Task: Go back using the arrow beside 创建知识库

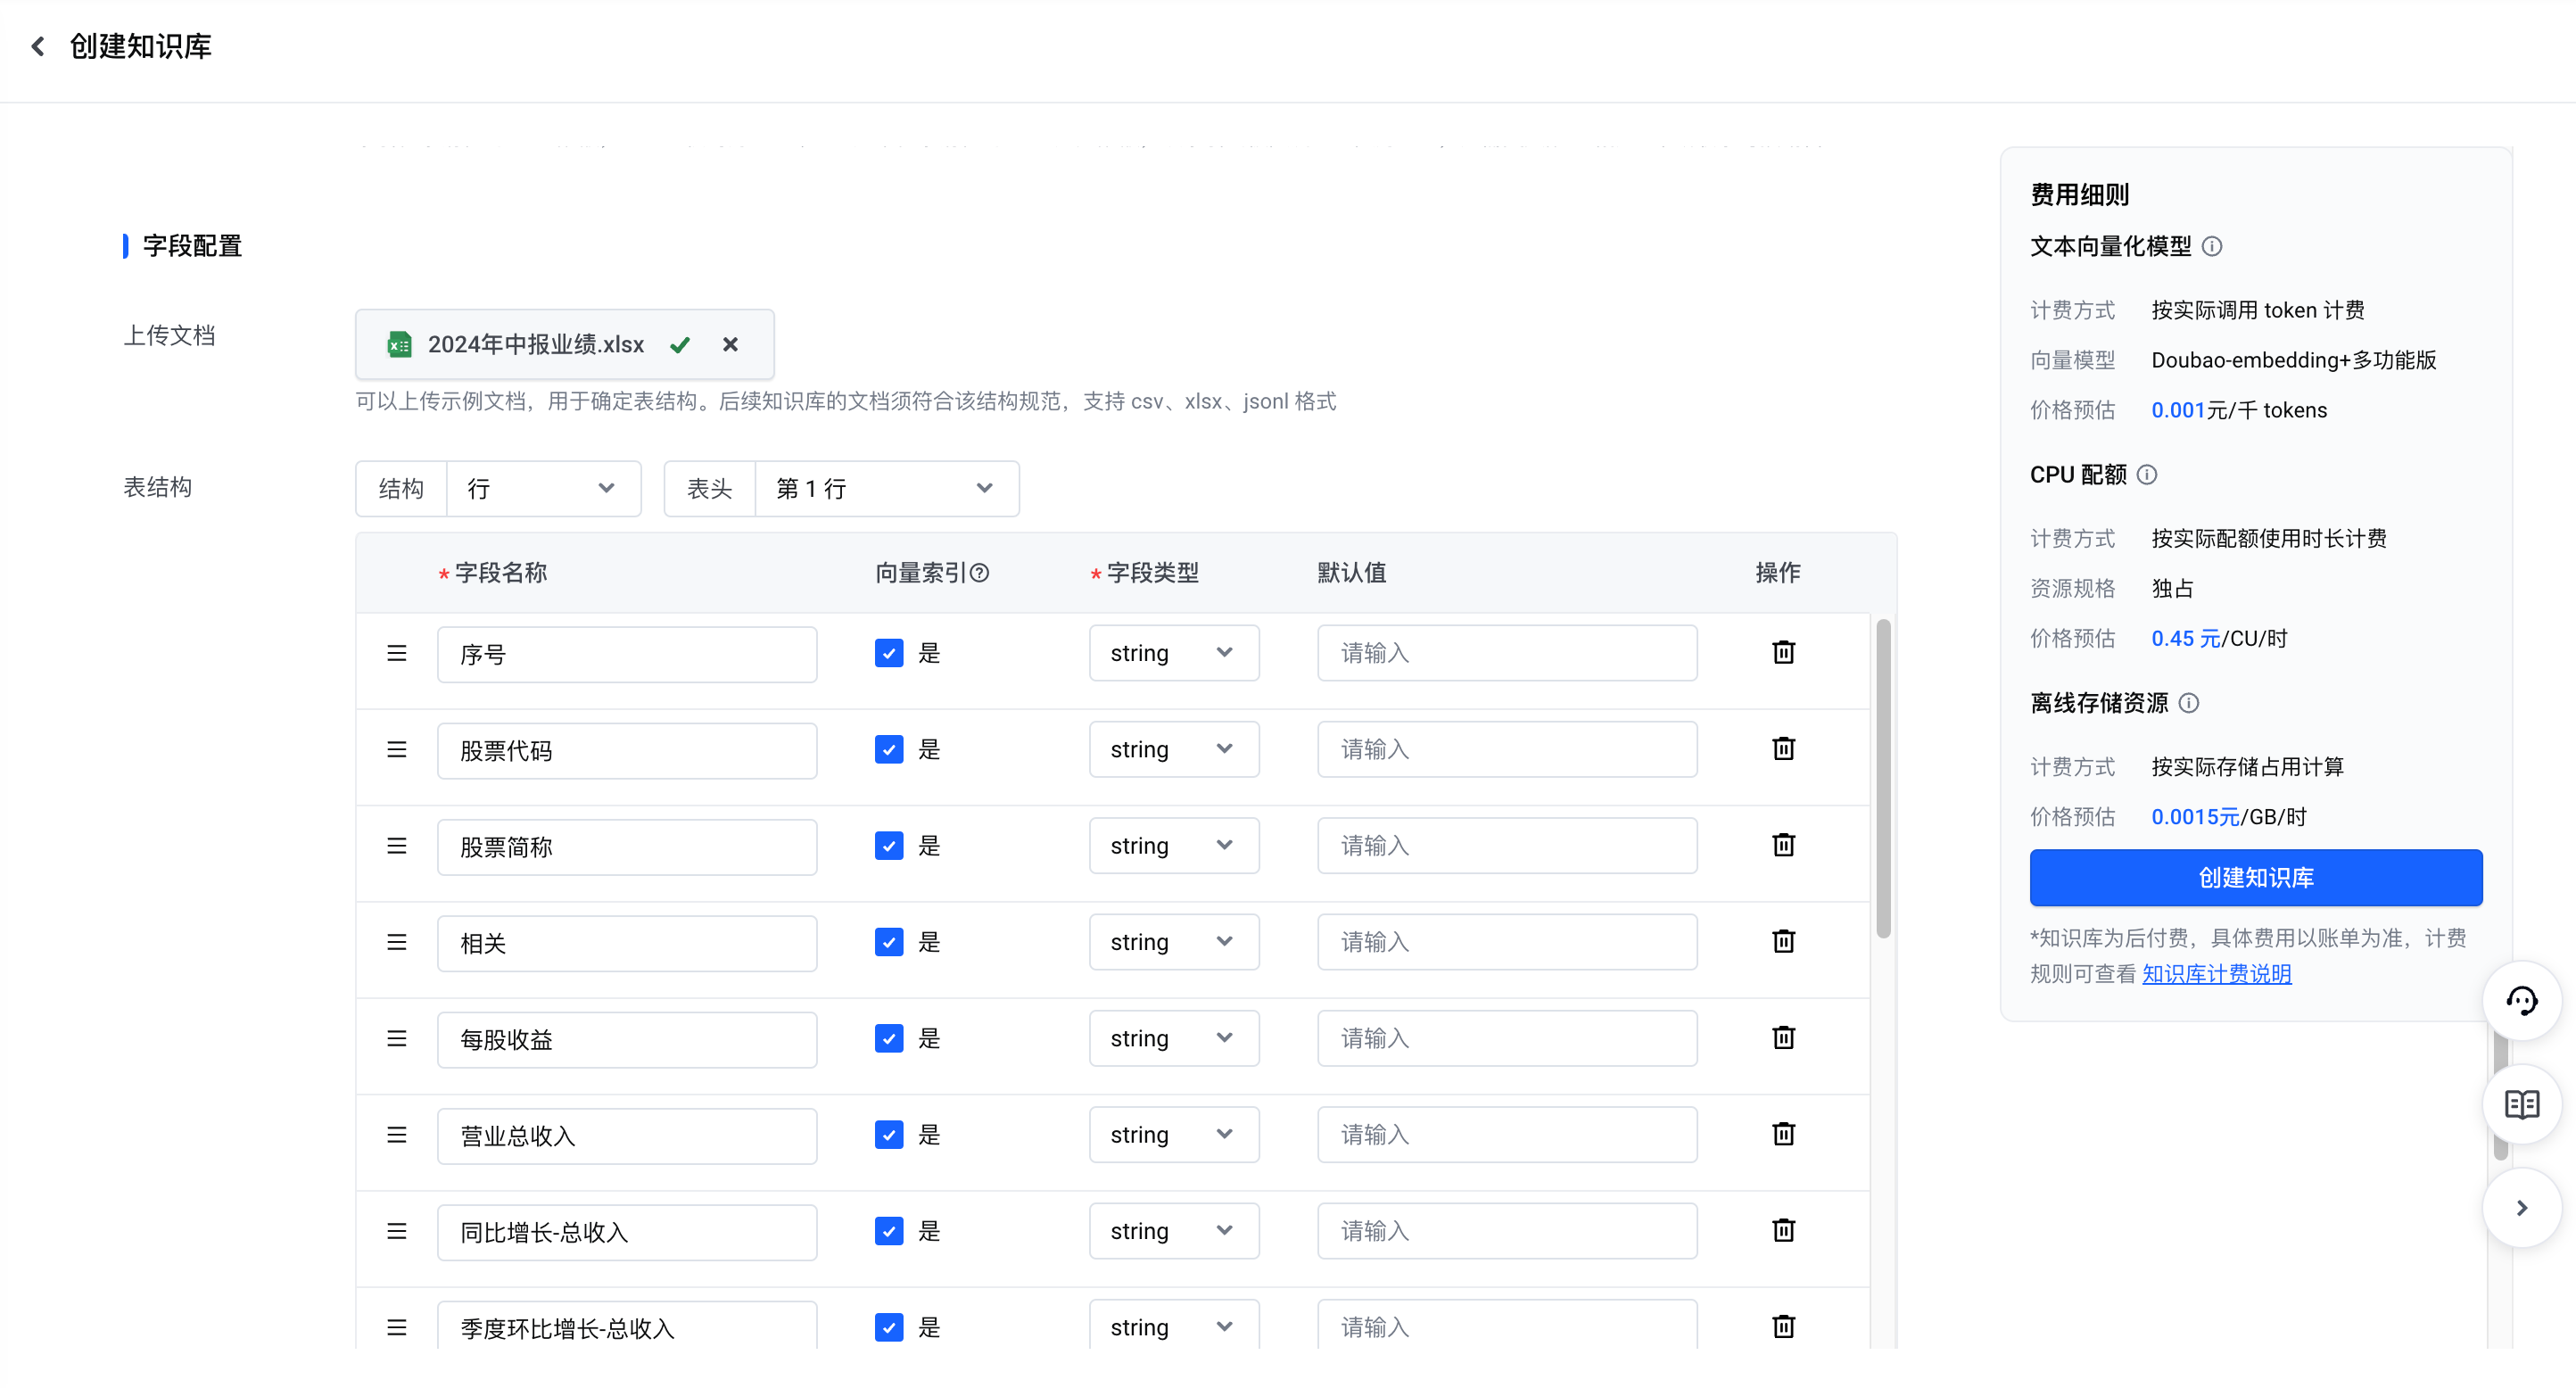Action: click(38, 46)
